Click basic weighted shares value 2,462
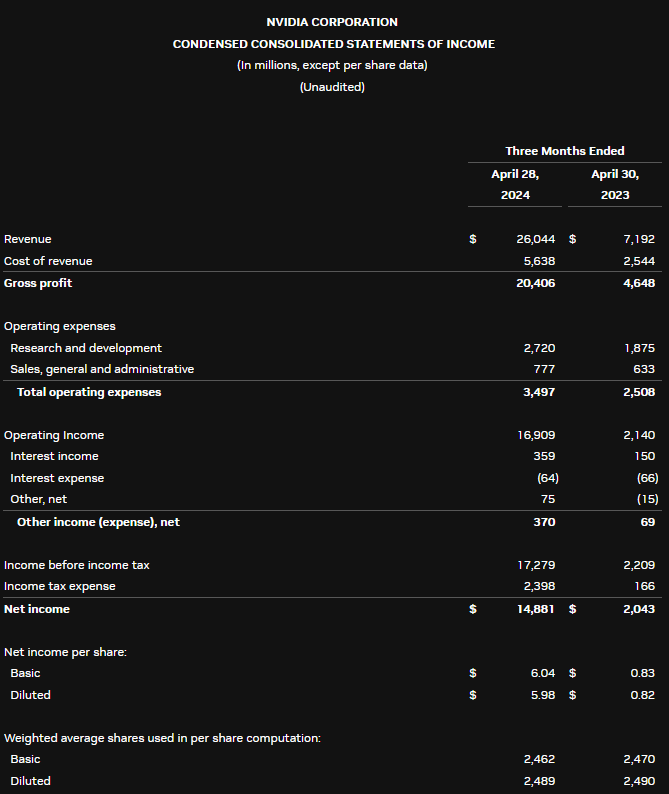This screenshot has width=669, height=794. point(539,760)
